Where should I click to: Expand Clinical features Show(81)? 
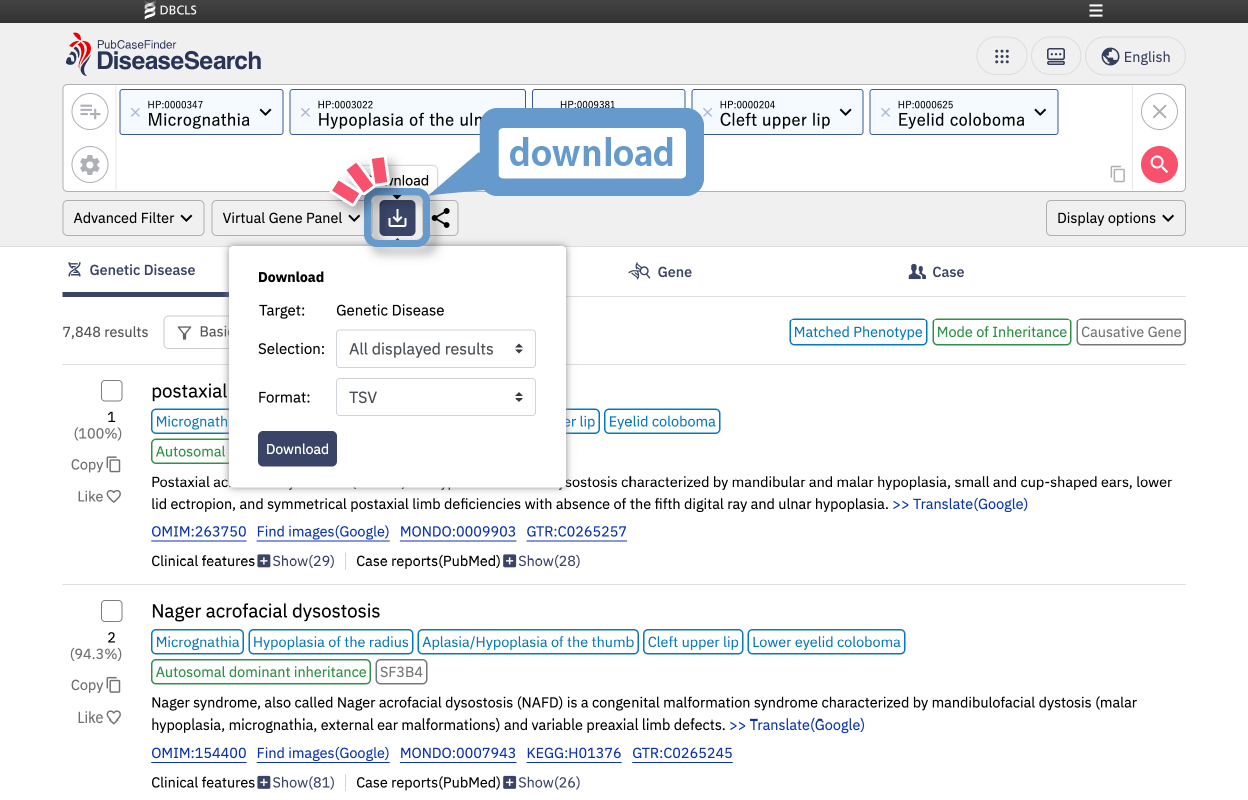pyautogui.click(x=296, y=783)
